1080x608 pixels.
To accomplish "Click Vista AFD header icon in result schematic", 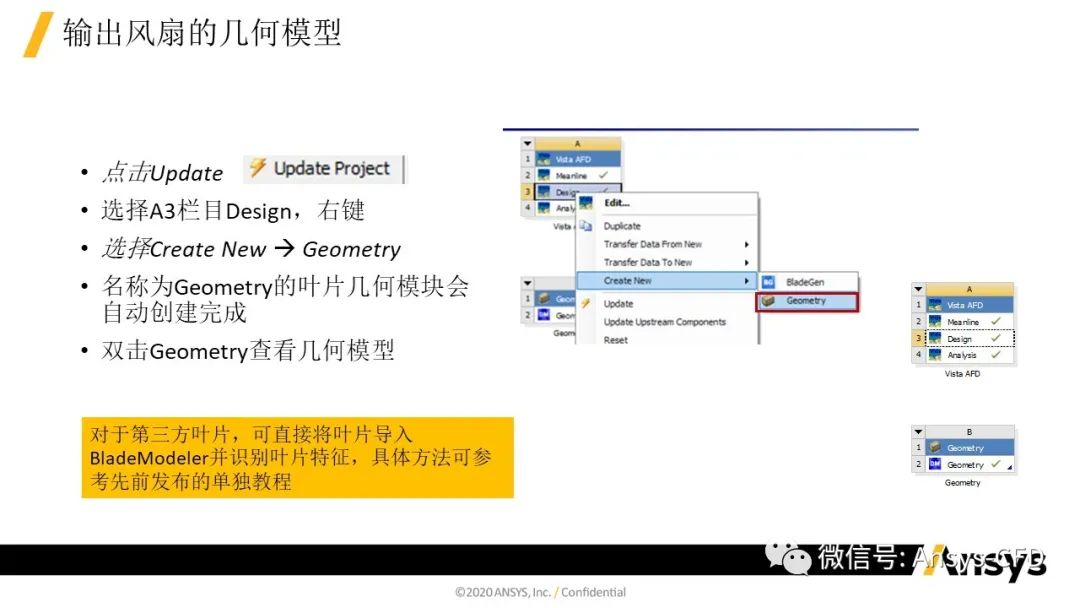I will (935, 305).
